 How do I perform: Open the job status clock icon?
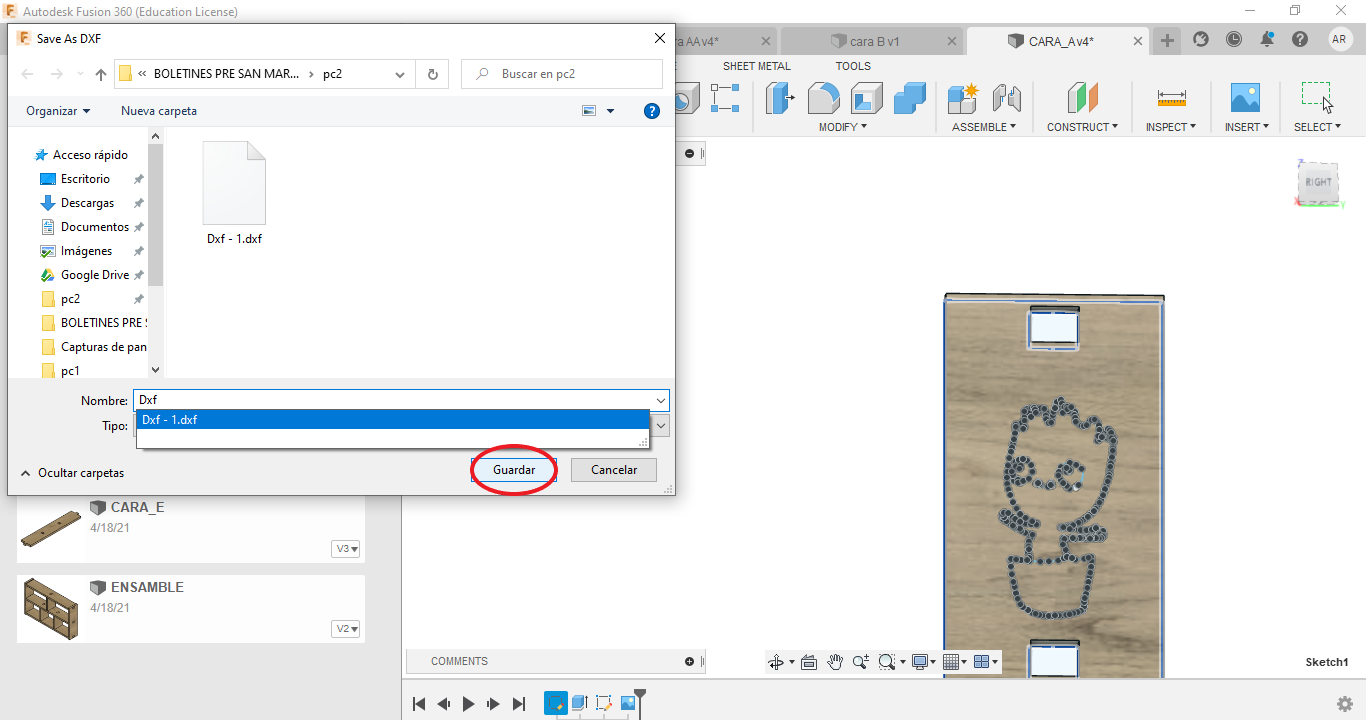(1234, 39)
